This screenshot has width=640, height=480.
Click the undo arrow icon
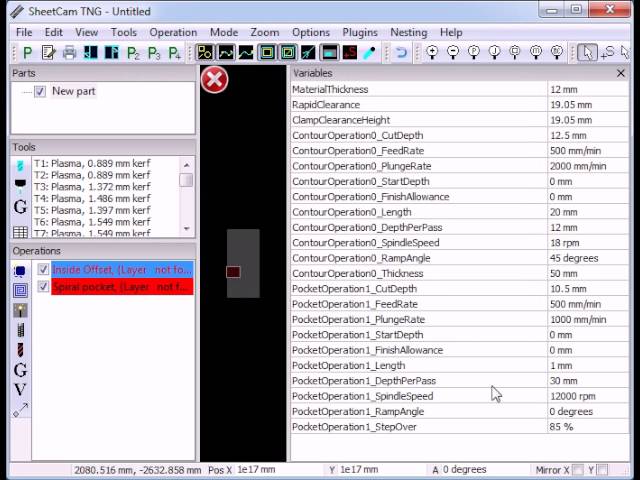click(x=401, y=53)
